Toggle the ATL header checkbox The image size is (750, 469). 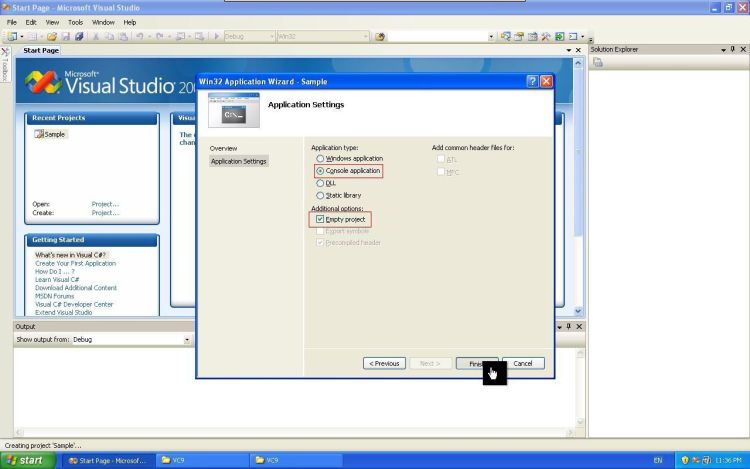pos(441,159)
